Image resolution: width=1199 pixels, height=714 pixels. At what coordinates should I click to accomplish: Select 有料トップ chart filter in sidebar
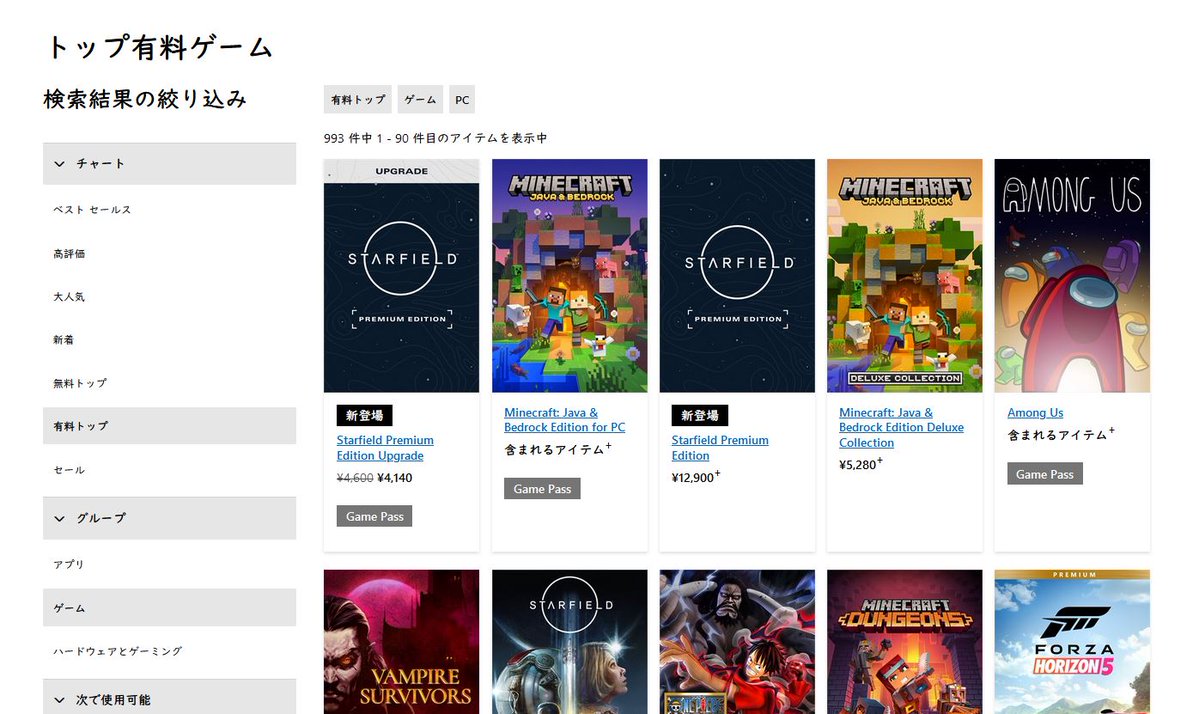click(169, 426)
